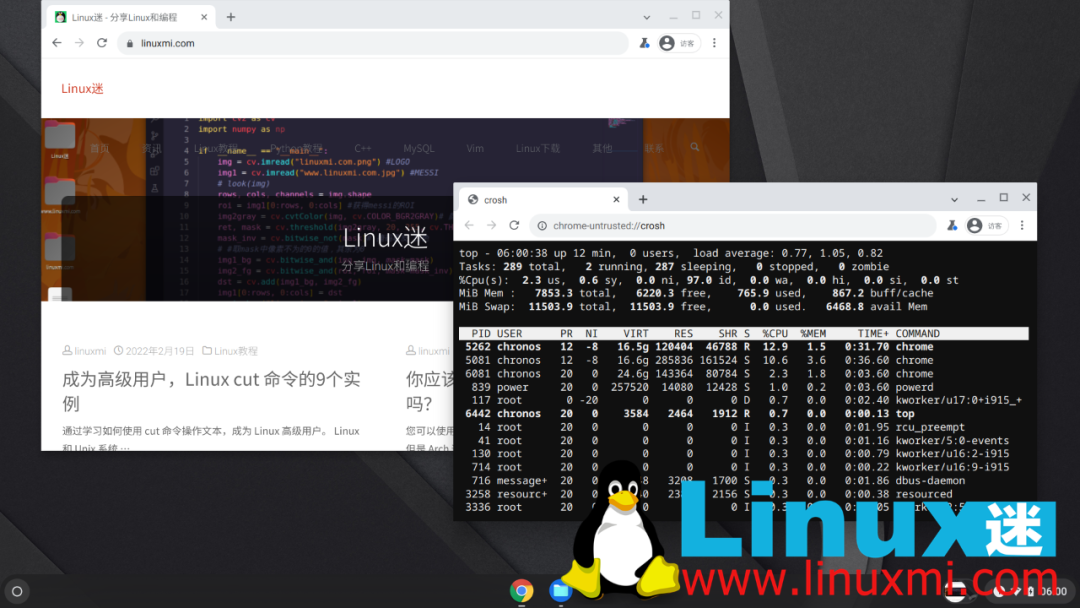Open Chrome from the shelf
This screenshot has height=608, width=1080.
521,591
